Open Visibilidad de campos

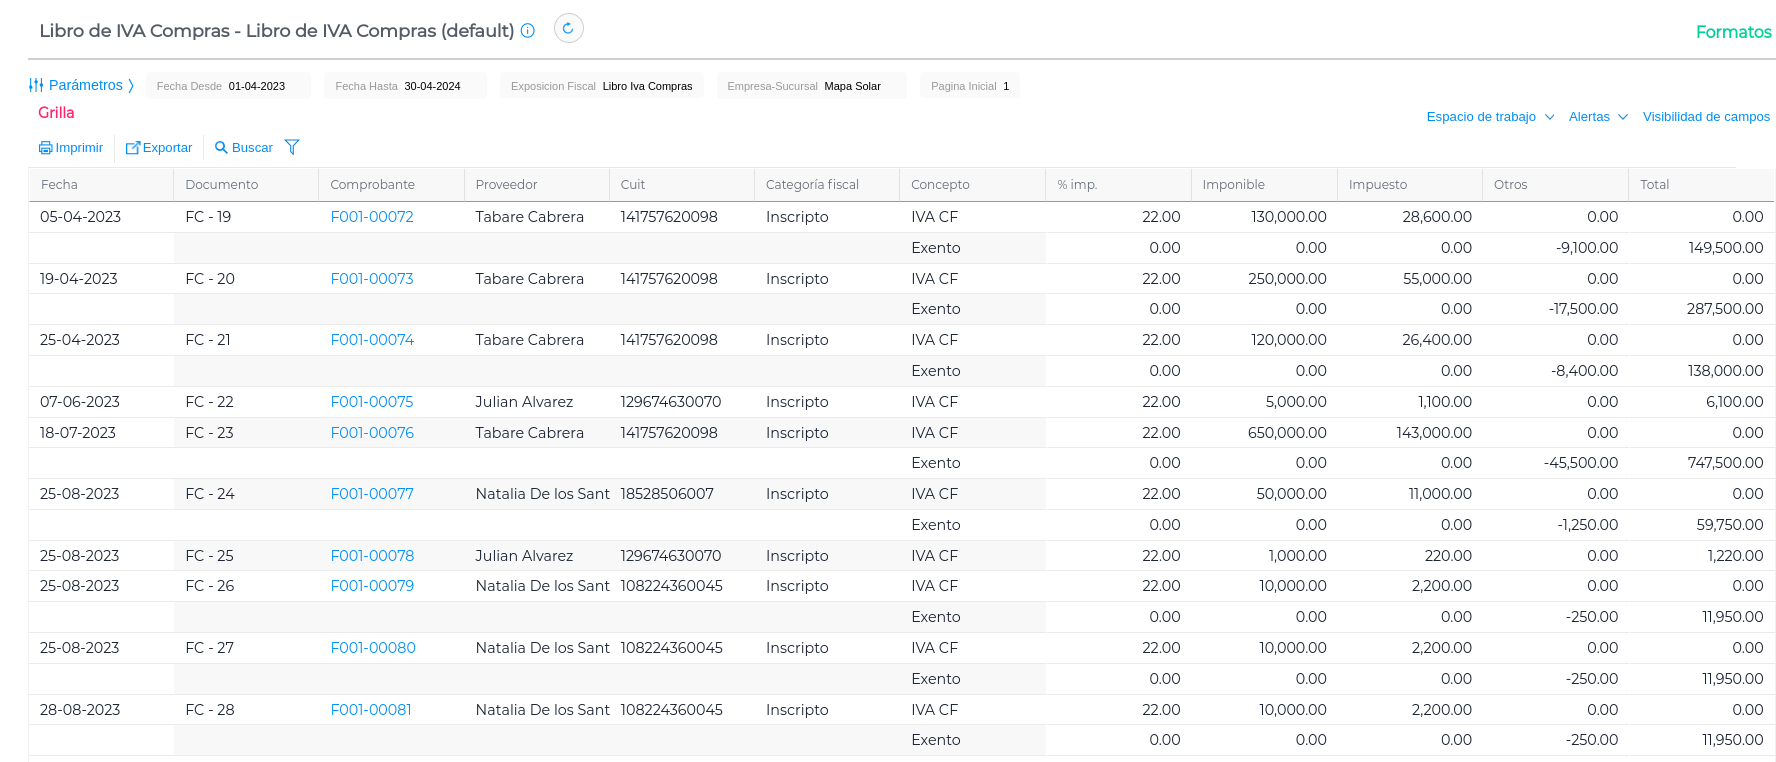(1705, 117)
